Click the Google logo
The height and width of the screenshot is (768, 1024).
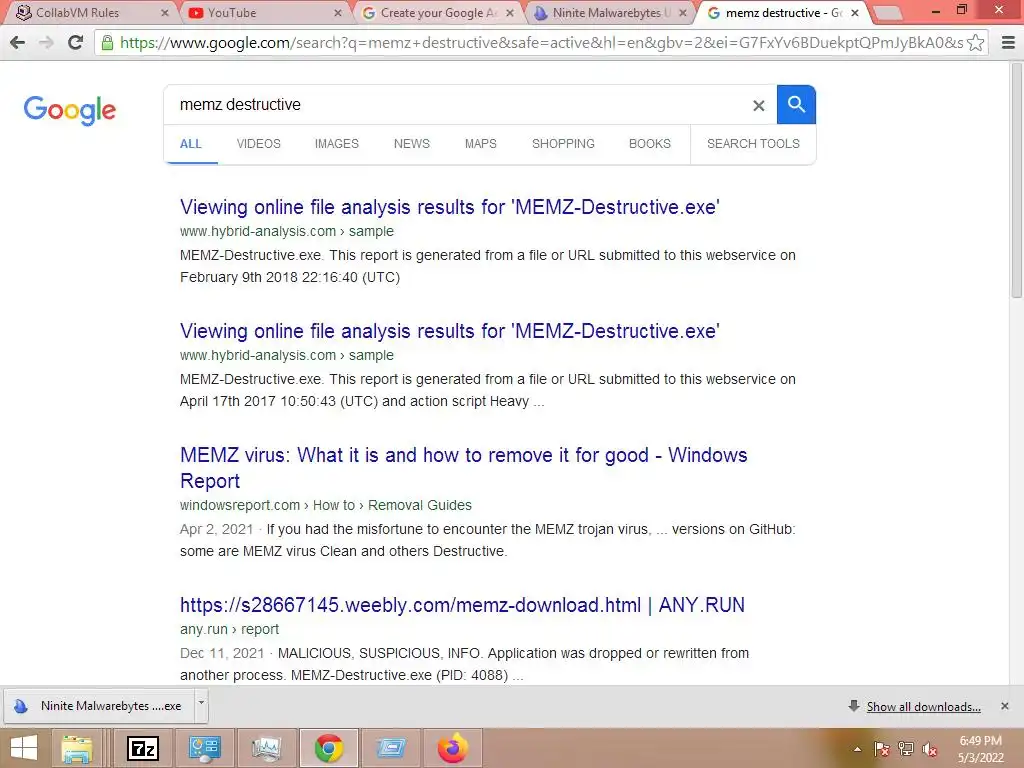69,110
